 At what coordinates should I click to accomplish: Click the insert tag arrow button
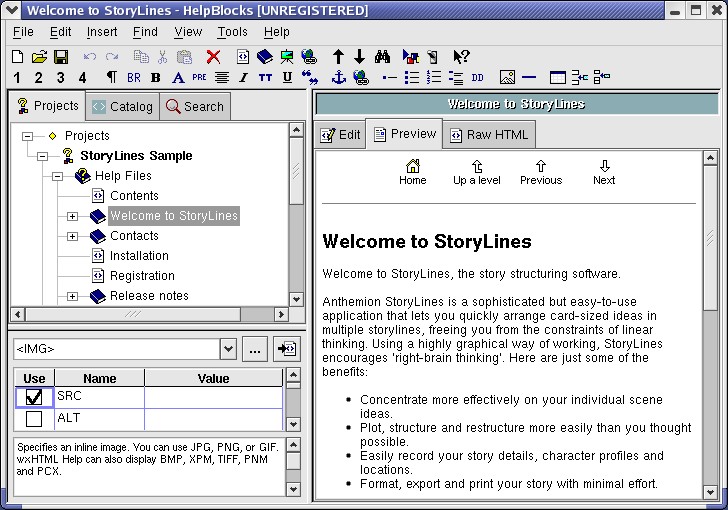tap(287, 349)
